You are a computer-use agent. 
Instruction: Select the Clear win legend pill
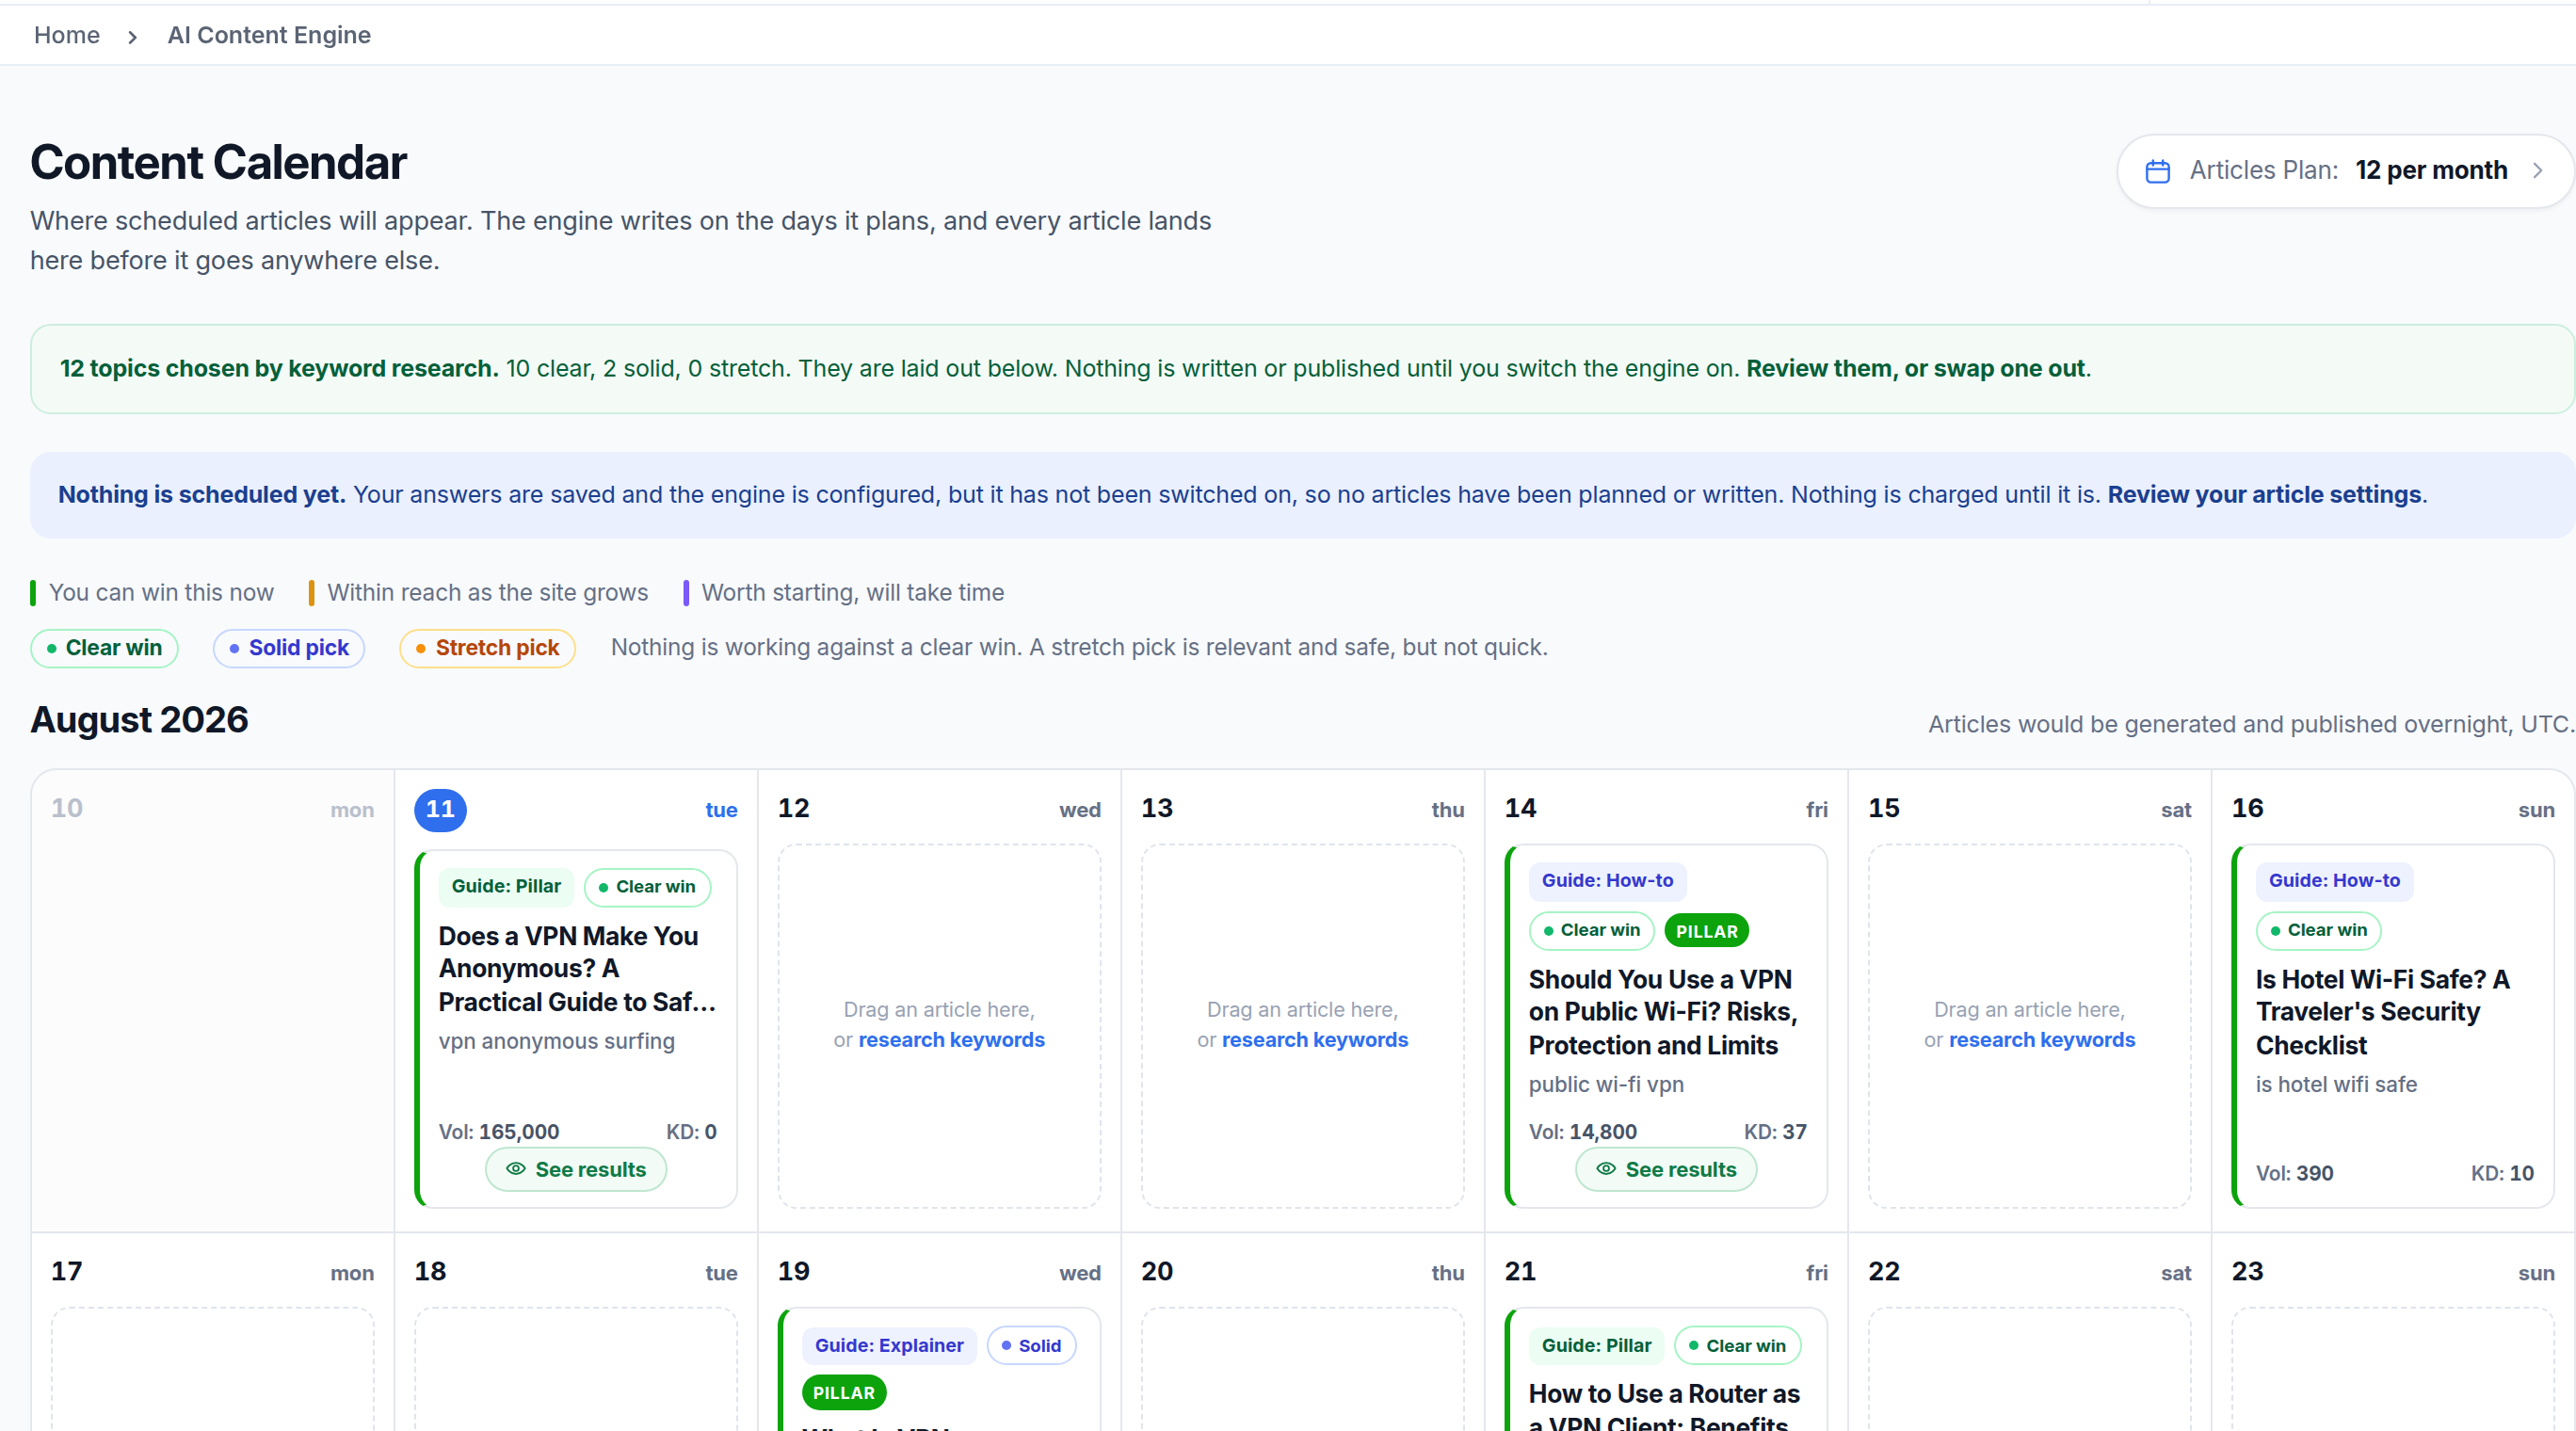(x=104, y=648)
